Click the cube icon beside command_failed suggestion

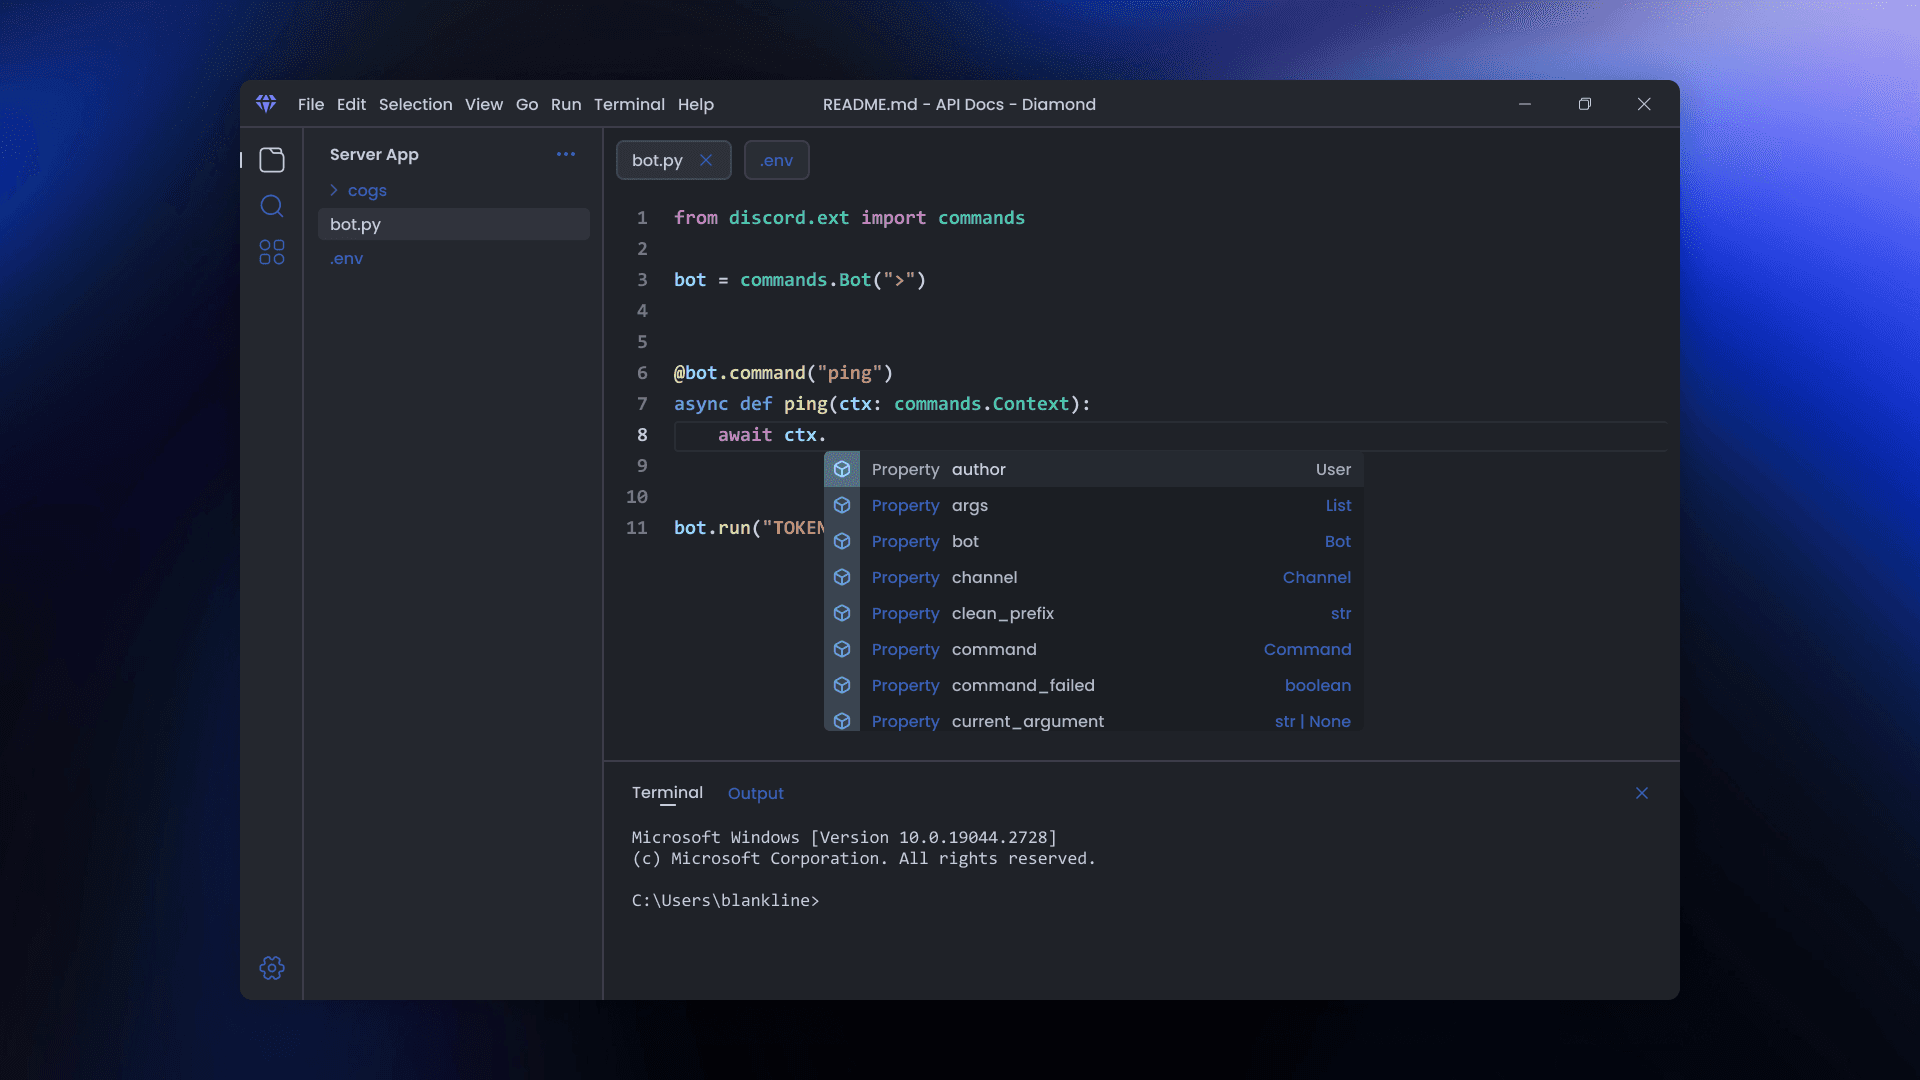(842, 685)
